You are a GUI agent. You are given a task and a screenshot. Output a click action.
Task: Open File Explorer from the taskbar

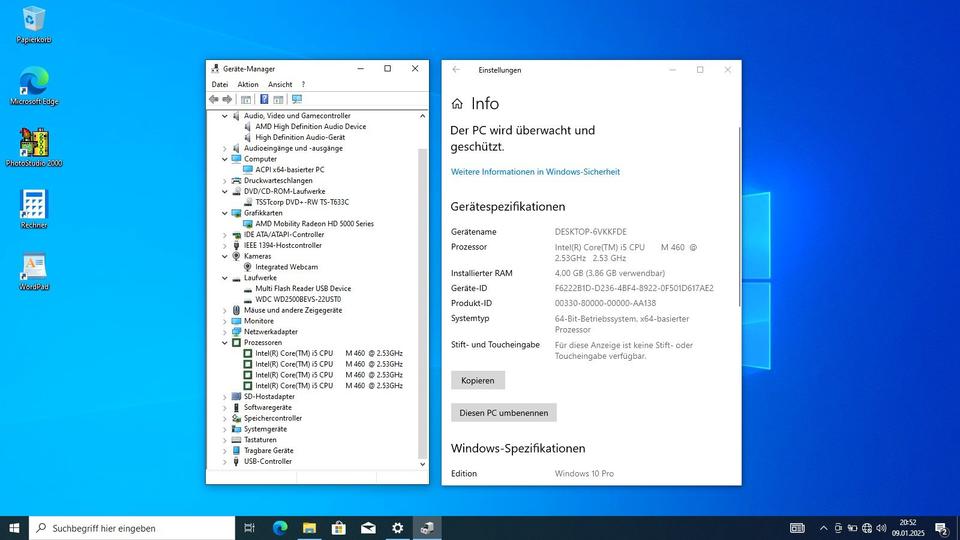309,528
